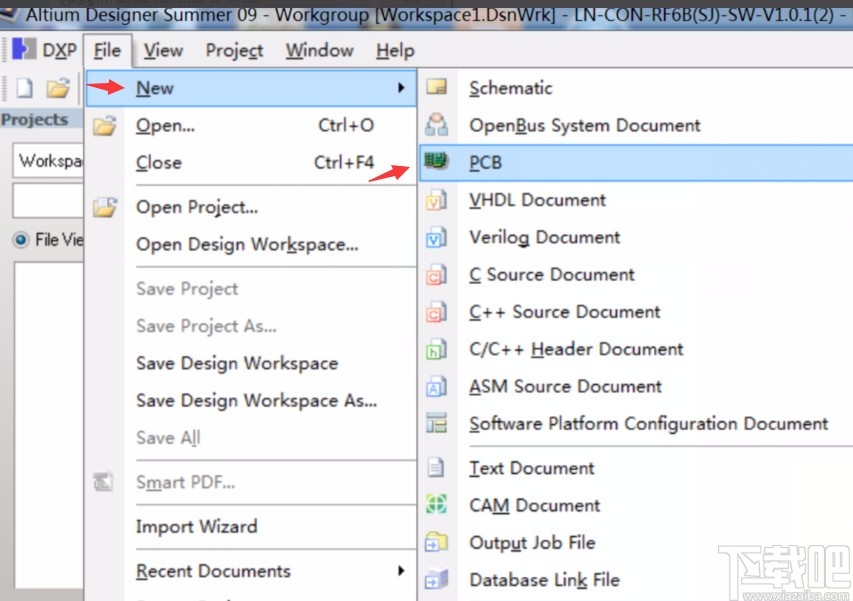This screenshot has height=601, width=853.
Task: Open the Help menu
Action: pyautogui.click(x=395, y=51)
